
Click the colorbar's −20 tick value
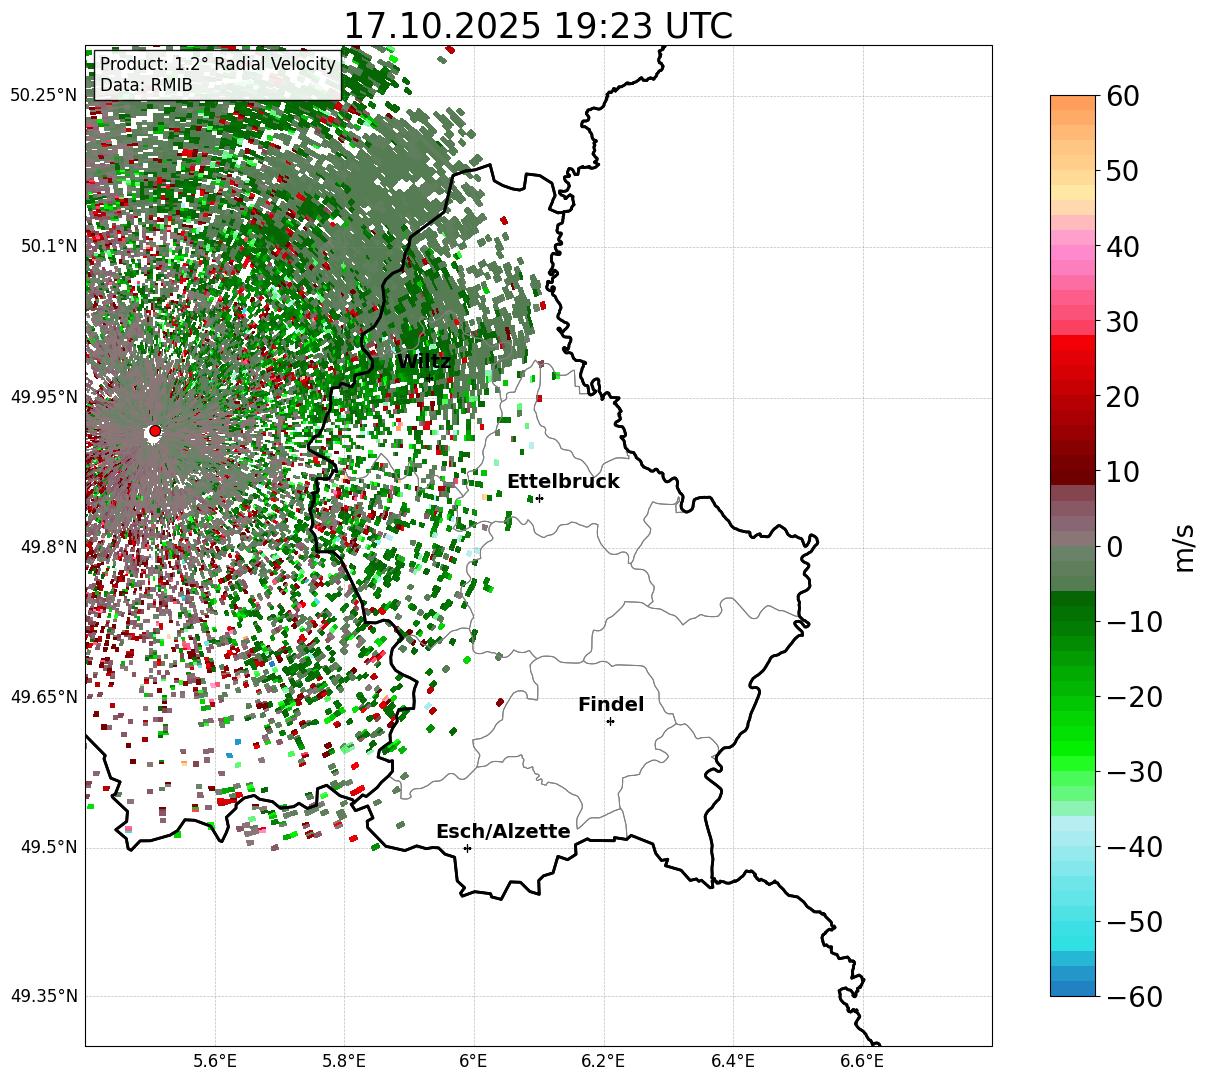pyautogui.click(x=1133, y=697)
